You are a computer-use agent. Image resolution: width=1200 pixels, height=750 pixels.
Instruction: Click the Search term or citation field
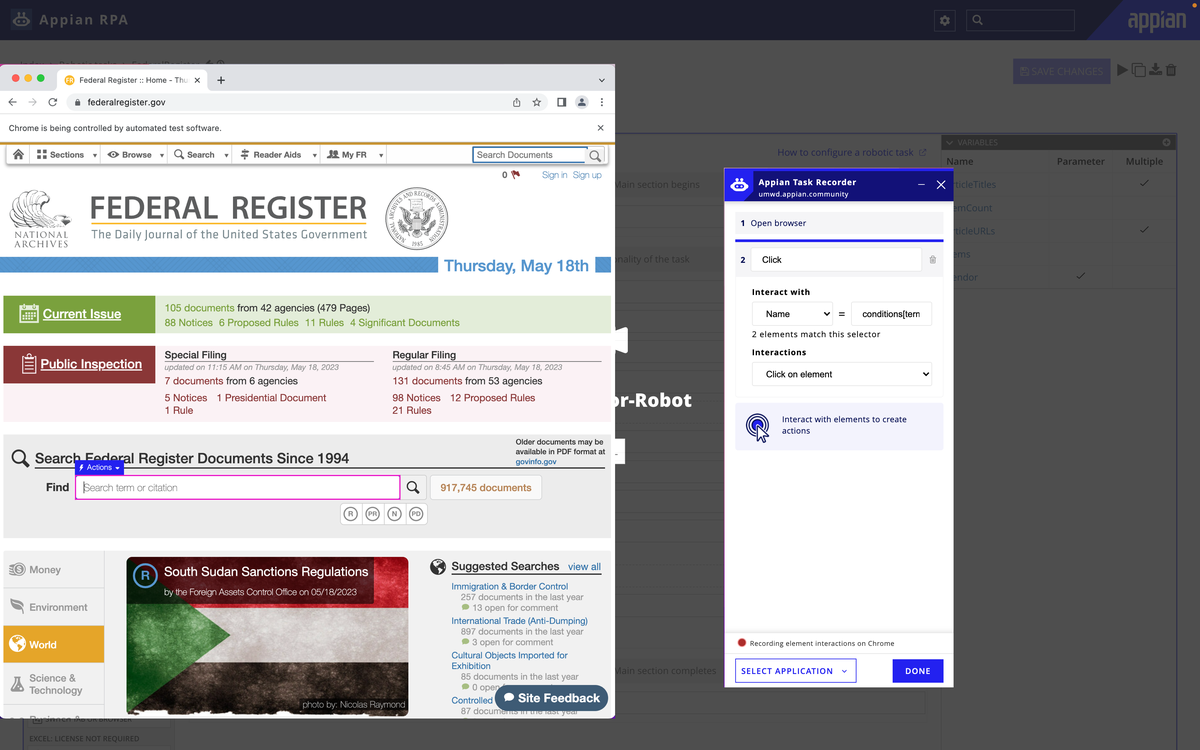[x=238, y=487]
